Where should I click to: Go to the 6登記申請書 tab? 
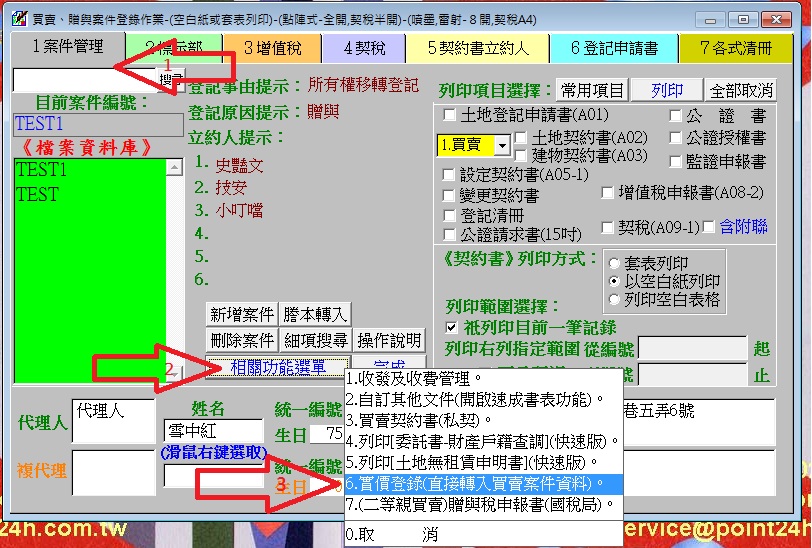coord(614,47)
